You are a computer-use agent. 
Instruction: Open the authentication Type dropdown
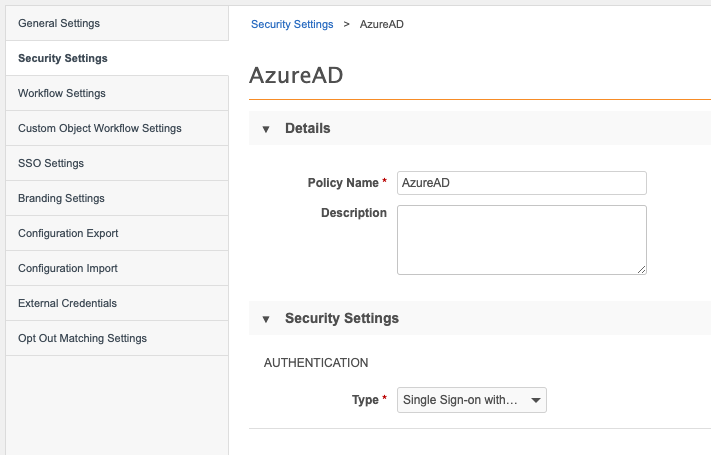[472, 400]
